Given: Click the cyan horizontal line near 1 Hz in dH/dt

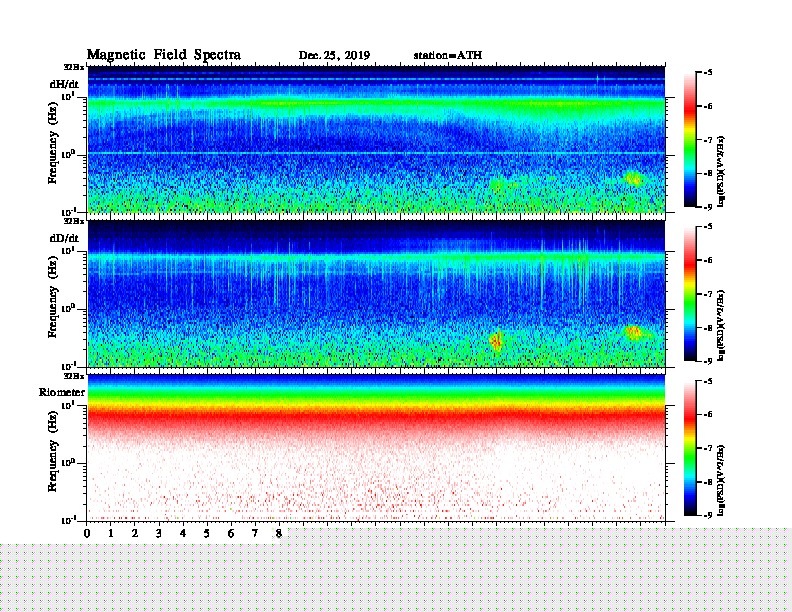Looking at the screenshot, I should [376, 153].
